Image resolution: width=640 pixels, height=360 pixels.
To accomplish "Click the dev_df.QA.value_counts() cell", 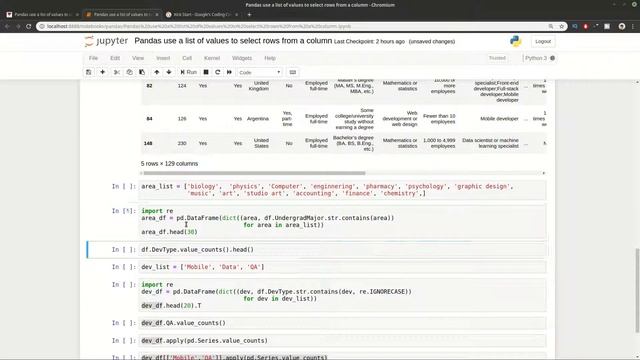I will [x=342, y=323].
